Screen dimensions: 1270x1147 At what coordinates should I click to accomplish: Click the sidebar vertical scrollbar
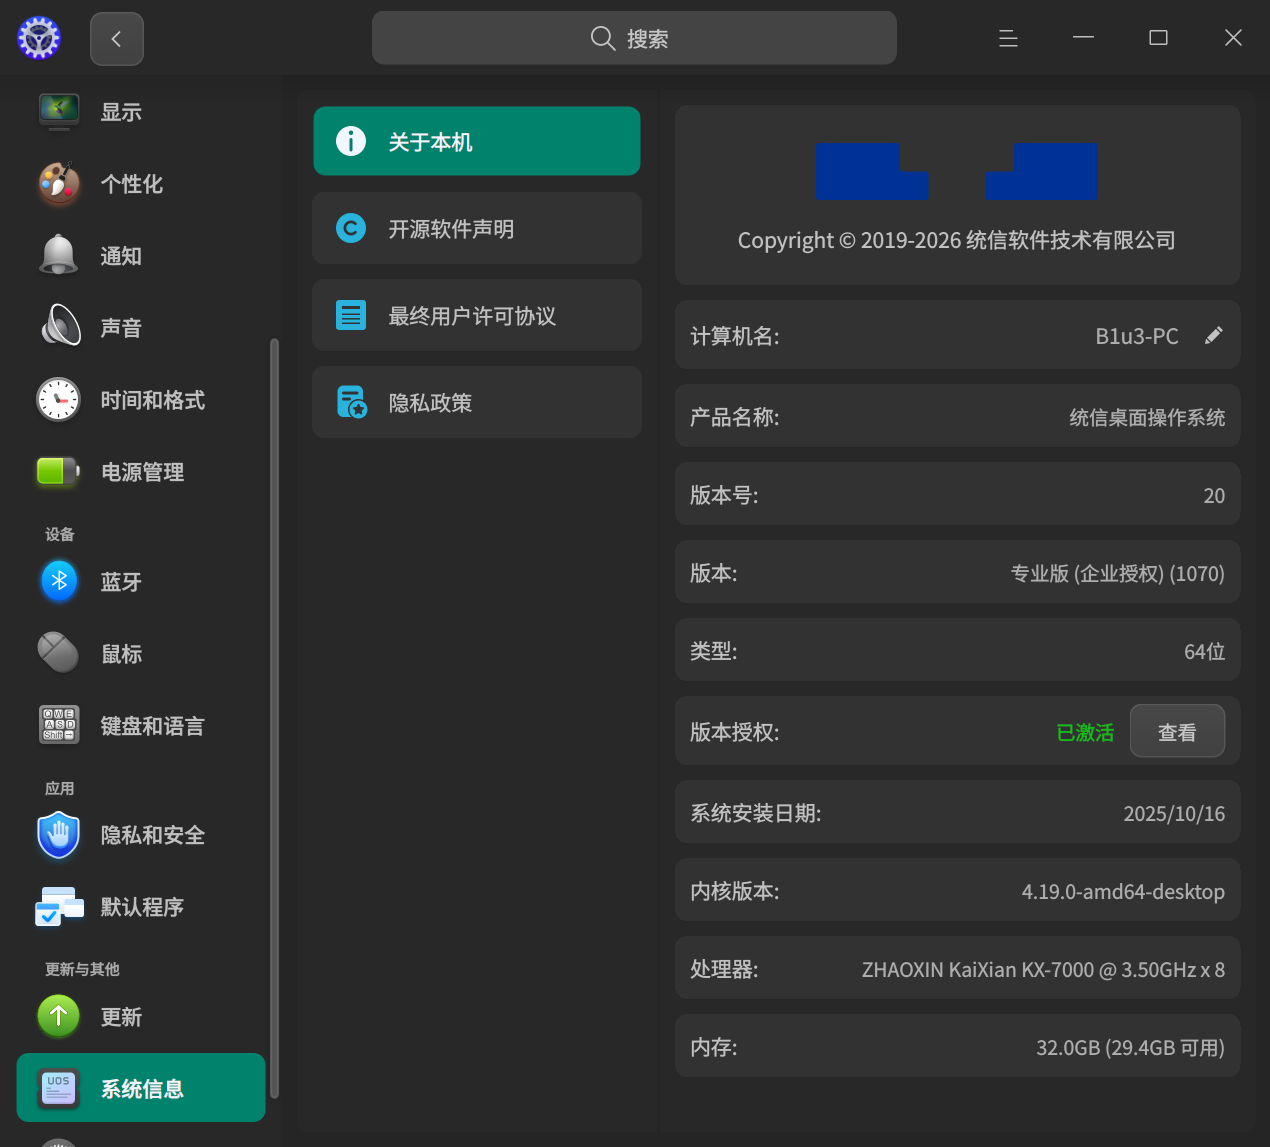pyautogui.click(x=273, y=718)
